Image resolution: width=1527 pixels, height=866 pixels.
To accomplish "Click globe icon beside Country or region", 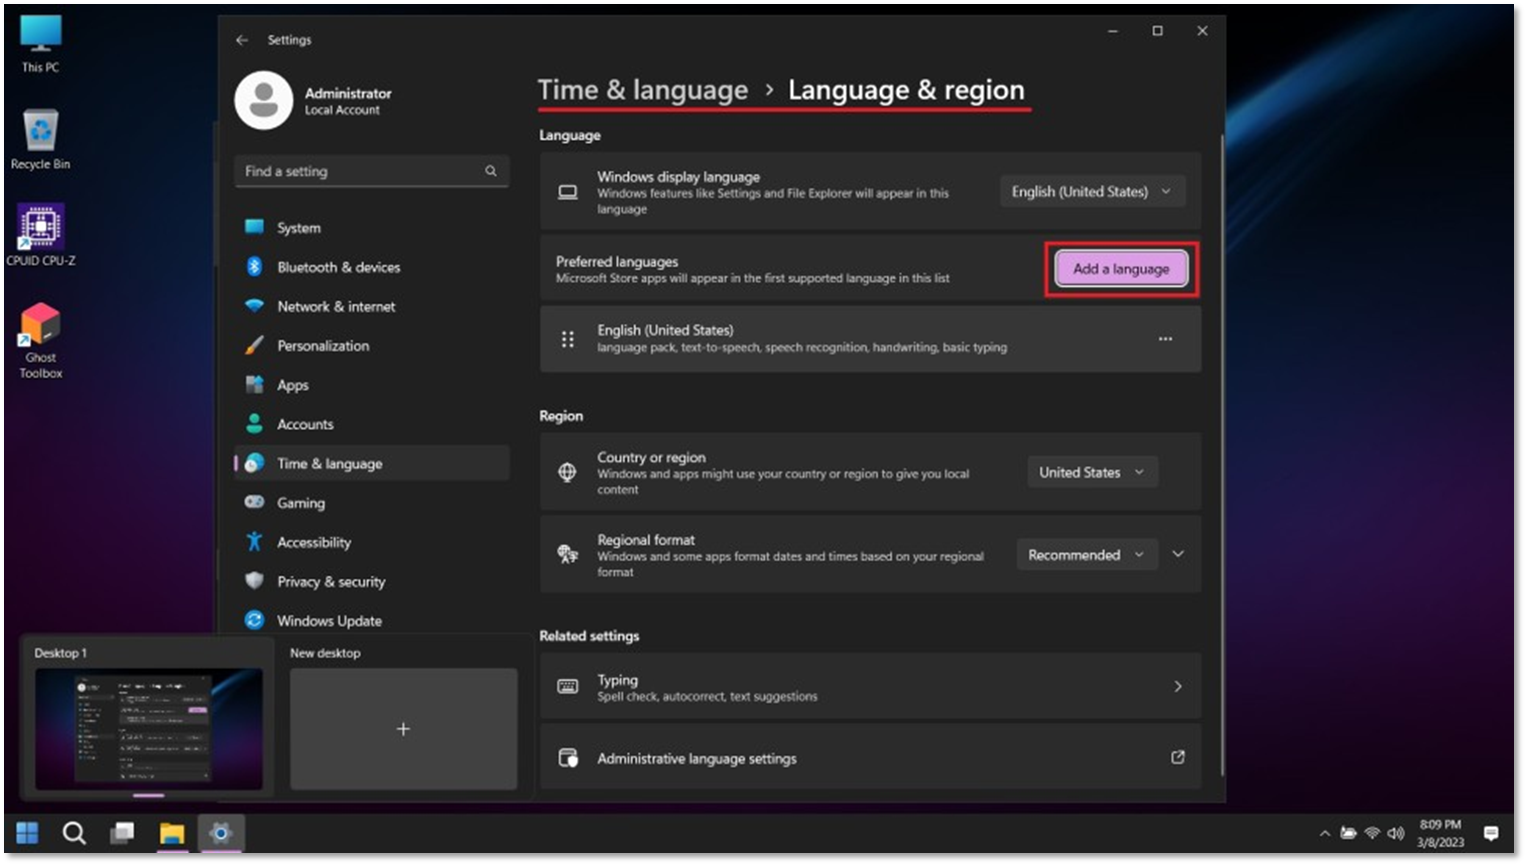I will tap(567, 472).
